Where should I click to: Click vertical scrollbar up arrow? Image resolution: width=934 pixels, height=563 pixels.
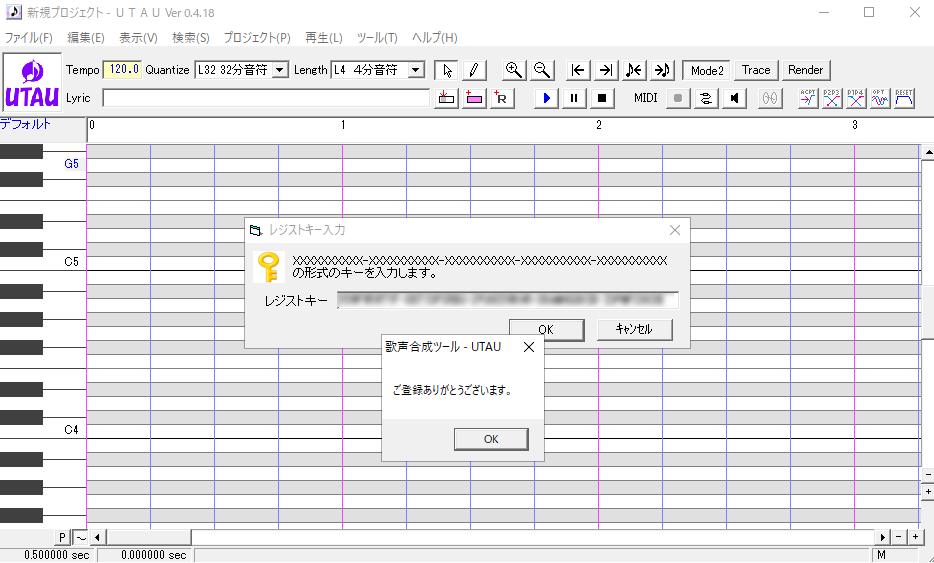click(928, 153)
